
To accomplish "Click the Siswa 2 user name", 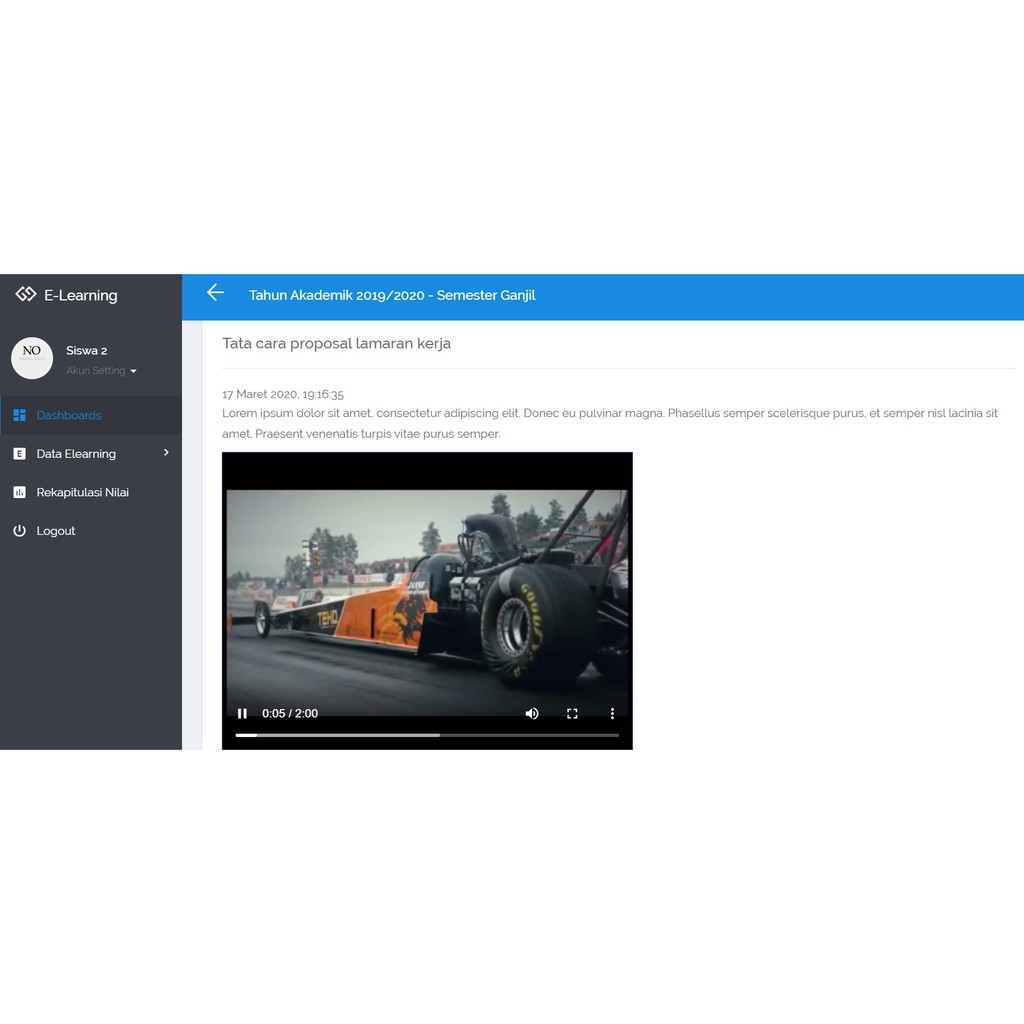I will (x=87, y=350).
